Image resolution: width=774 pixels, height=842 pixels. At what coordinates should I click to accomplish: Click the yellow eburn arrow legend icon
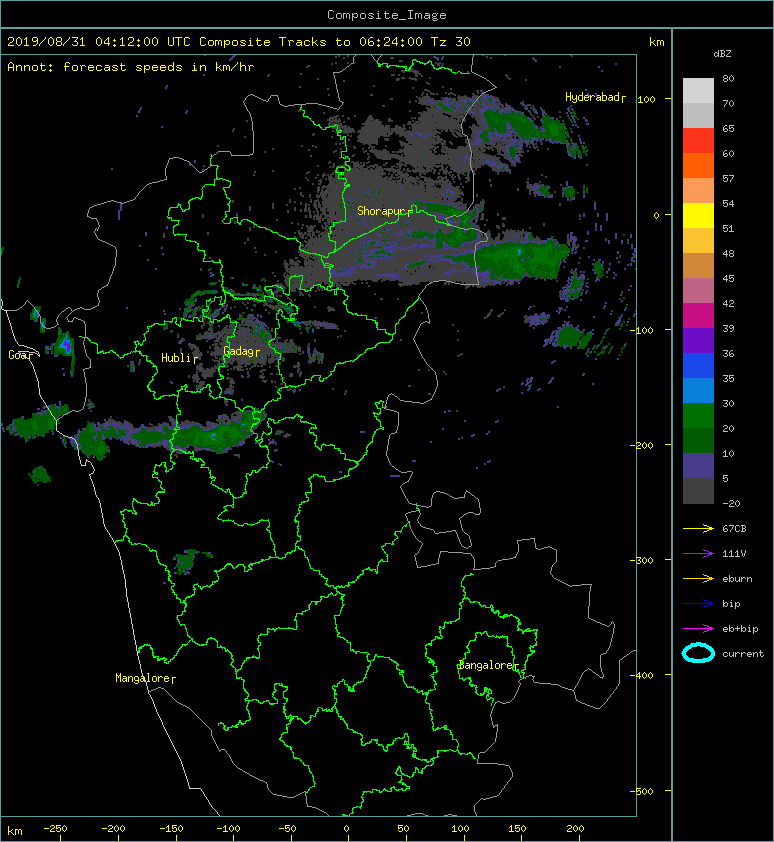(x=698, y=578)
